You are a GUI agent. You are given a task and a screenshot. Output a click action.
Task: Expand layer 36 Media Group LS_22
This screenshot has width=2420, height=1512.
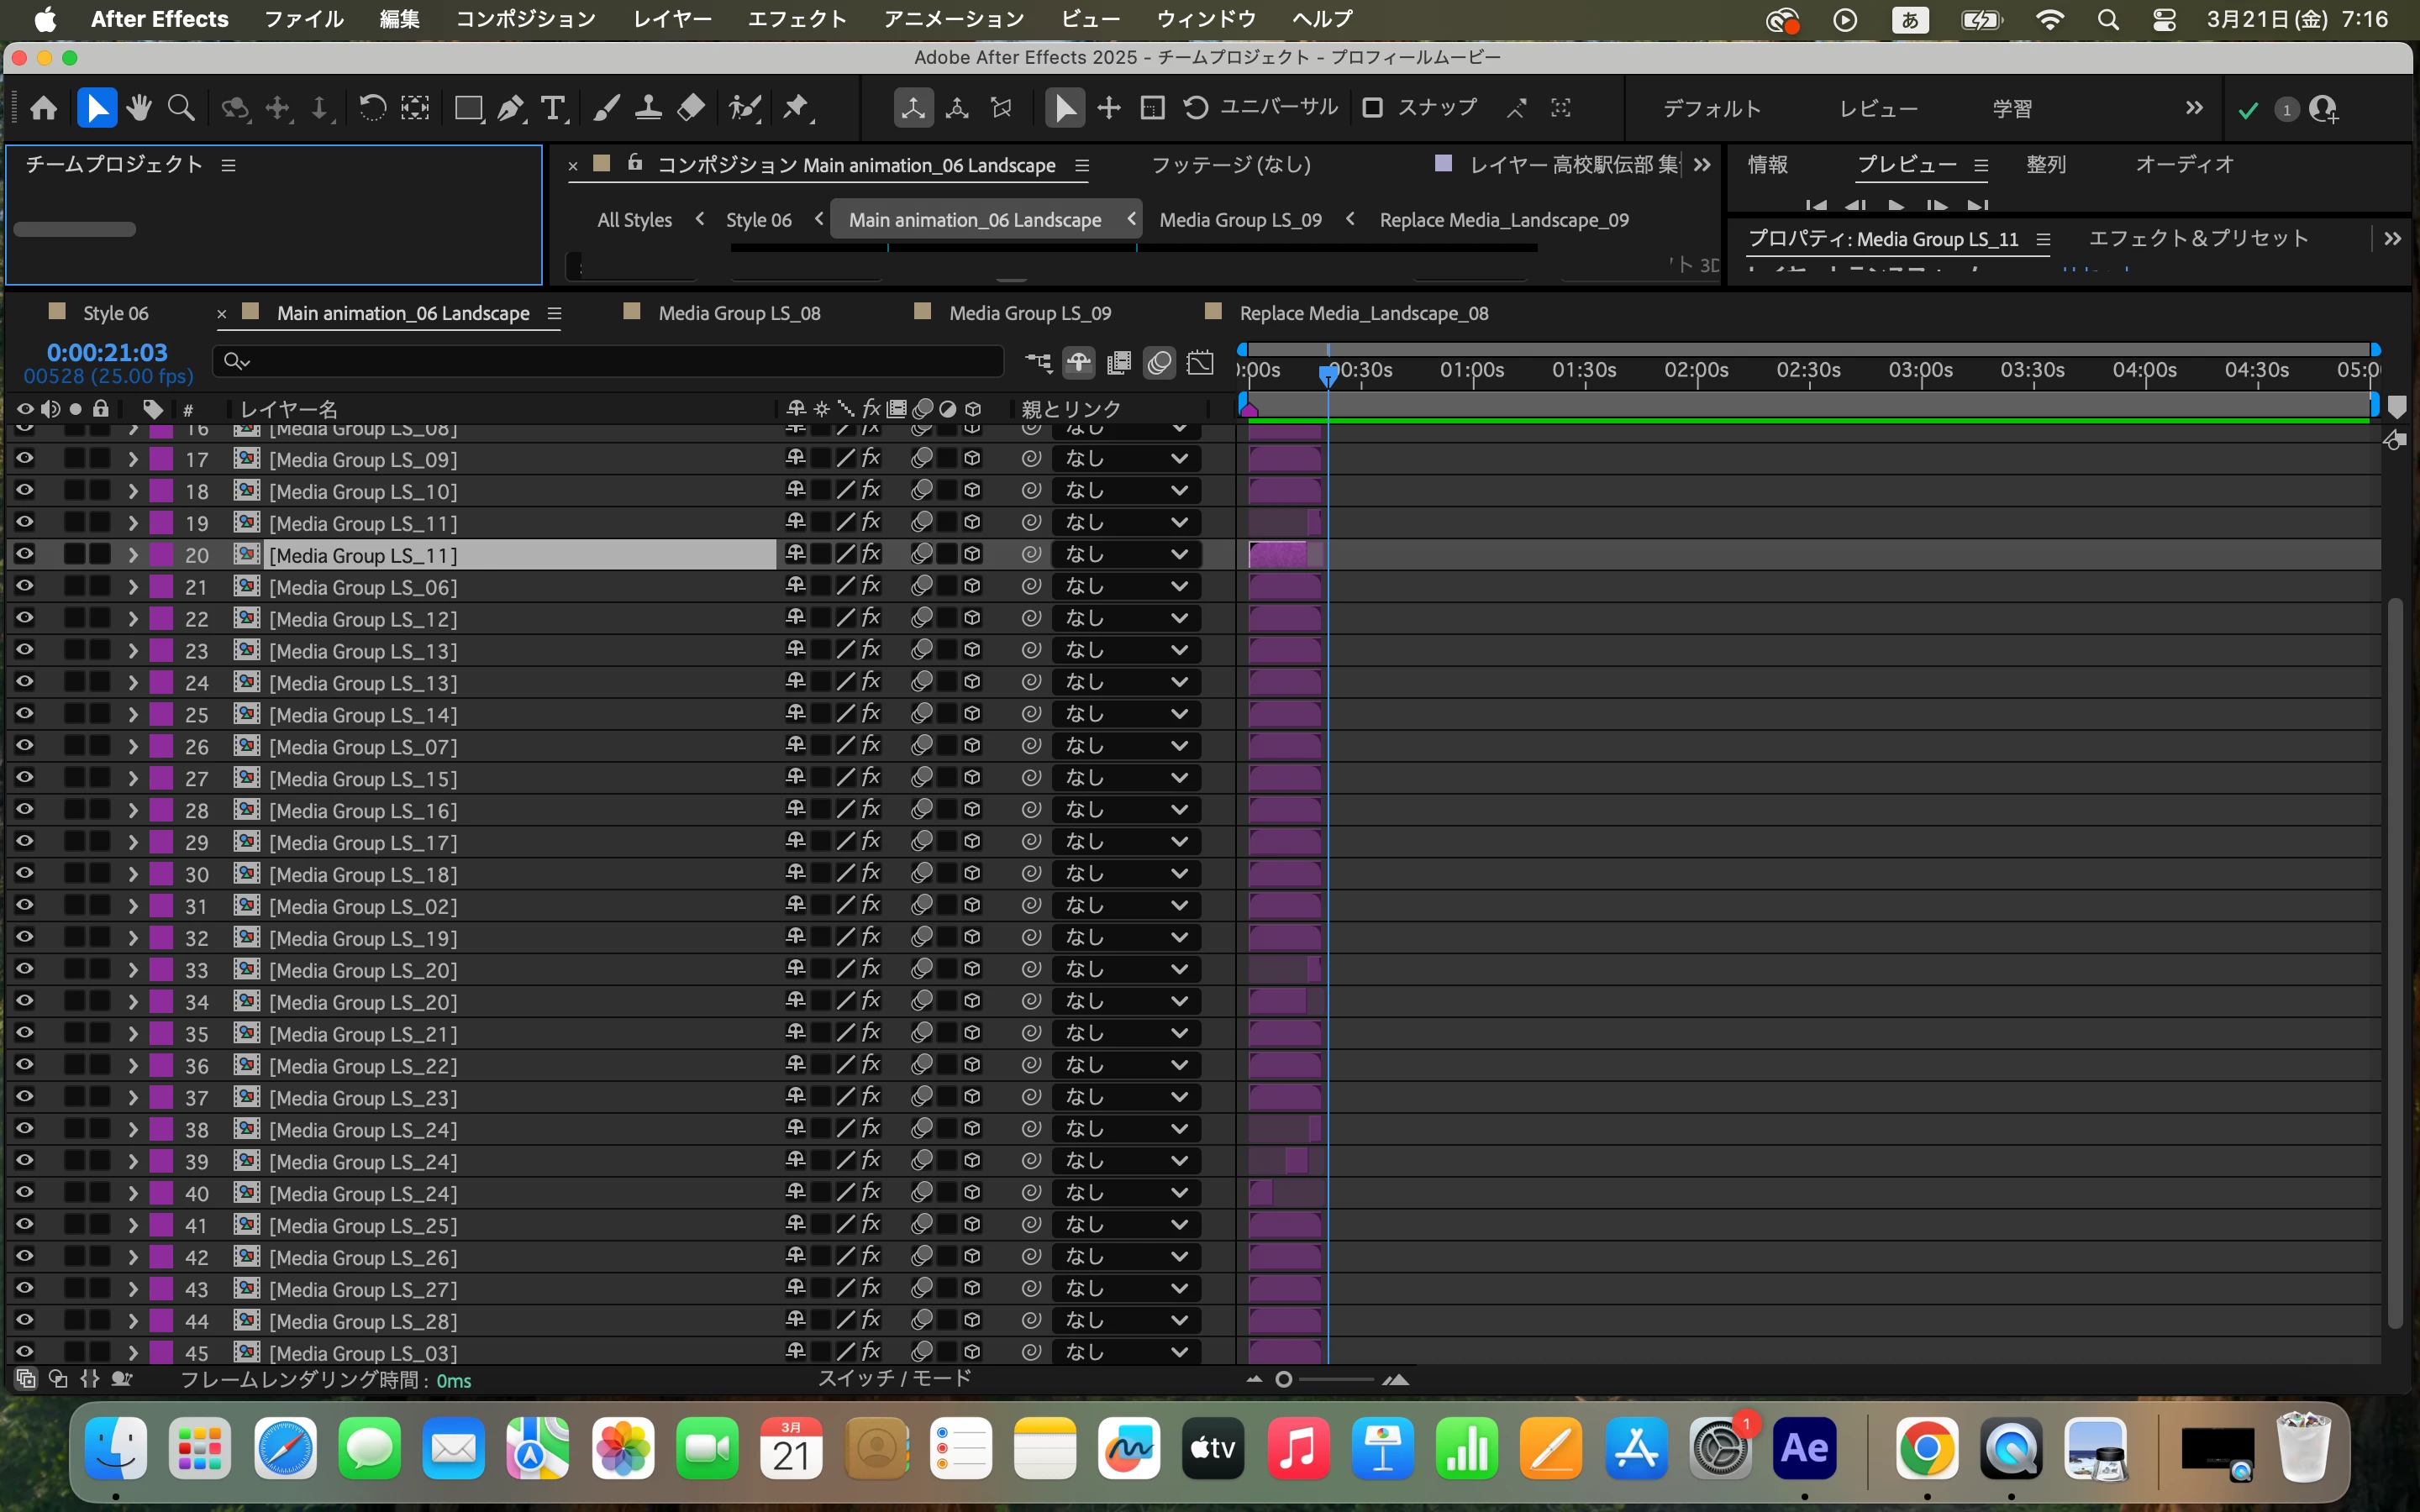click(x=133, y=1066)
